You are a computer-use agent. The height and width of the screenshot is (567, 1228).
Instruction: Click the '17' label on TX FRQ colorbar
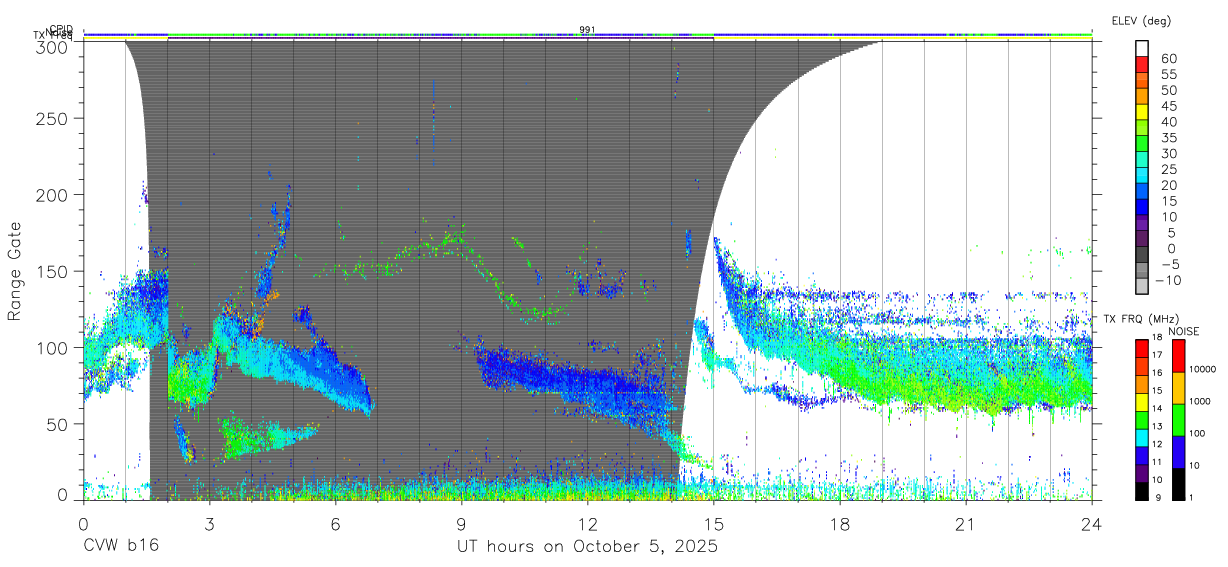click(x=1156, y=355)
